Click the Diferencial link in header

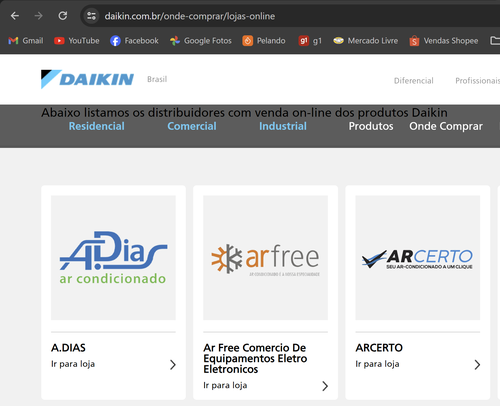point(414,81)
